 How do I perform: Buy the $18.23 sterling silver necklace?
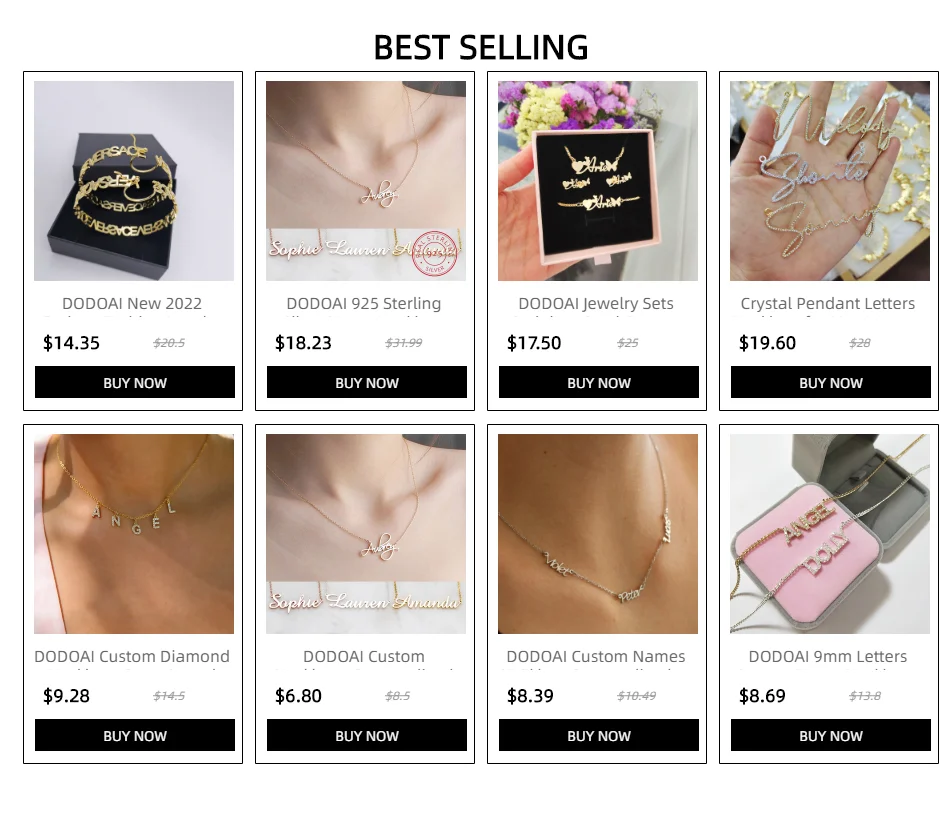(367, 382)
